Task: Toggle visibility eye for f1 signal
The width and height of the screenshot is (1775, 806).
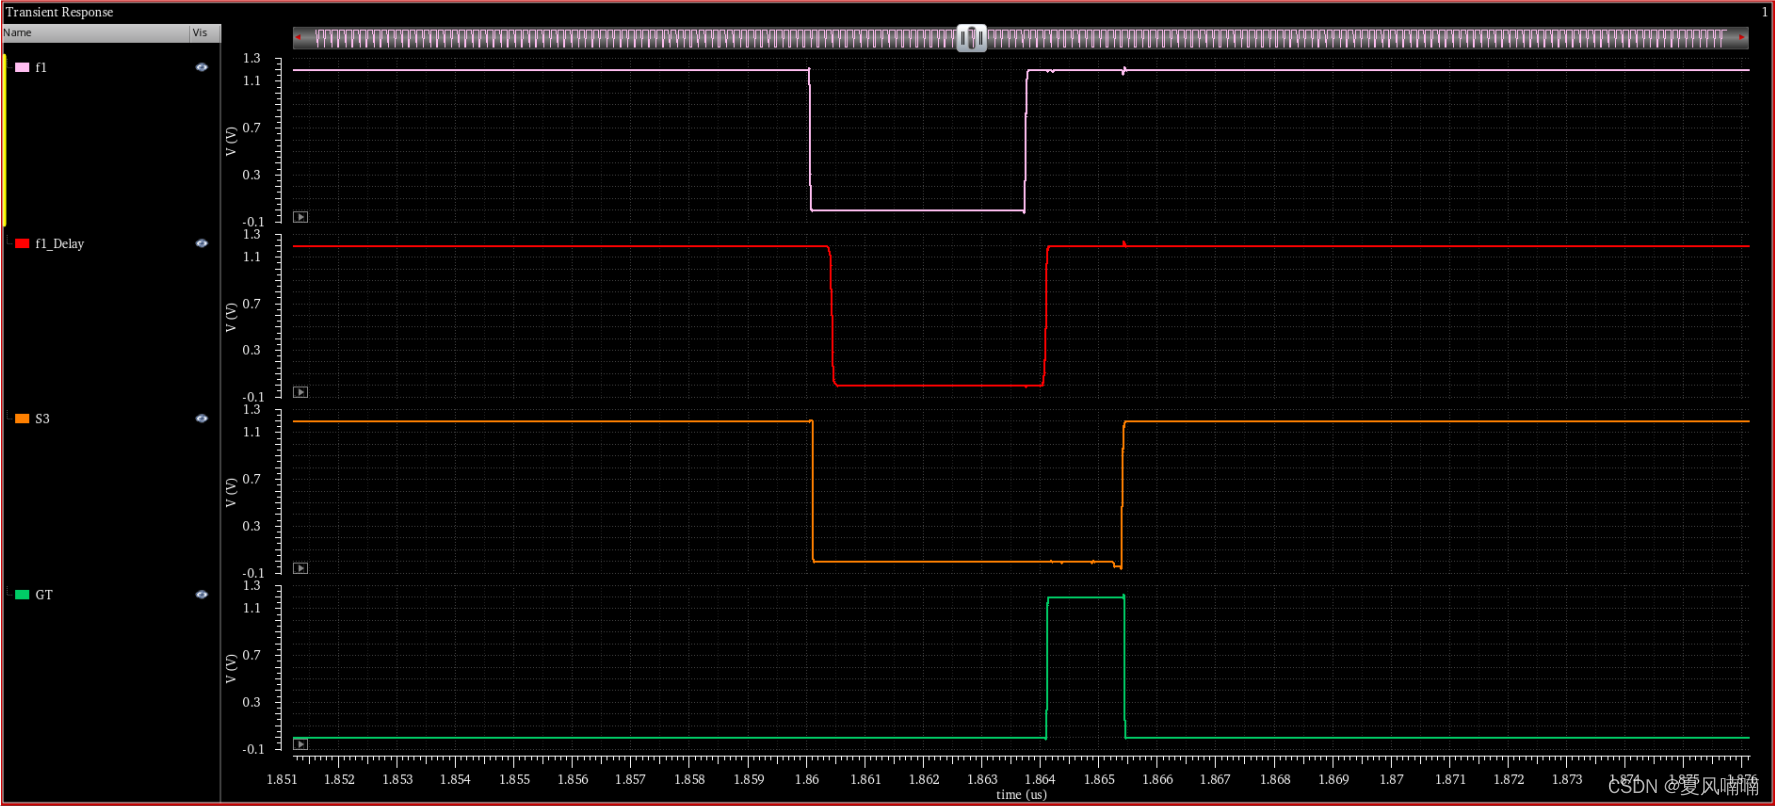Action: coord(202,67)
